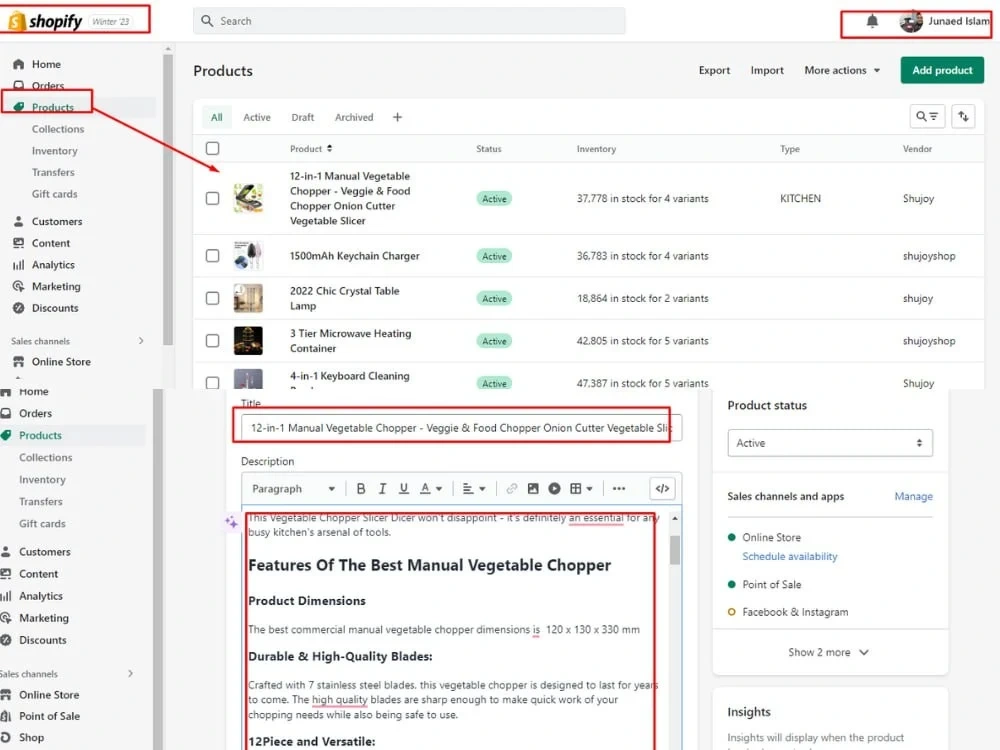Check the 1500mAh Keychain Charger row

(x=212, y=256)
